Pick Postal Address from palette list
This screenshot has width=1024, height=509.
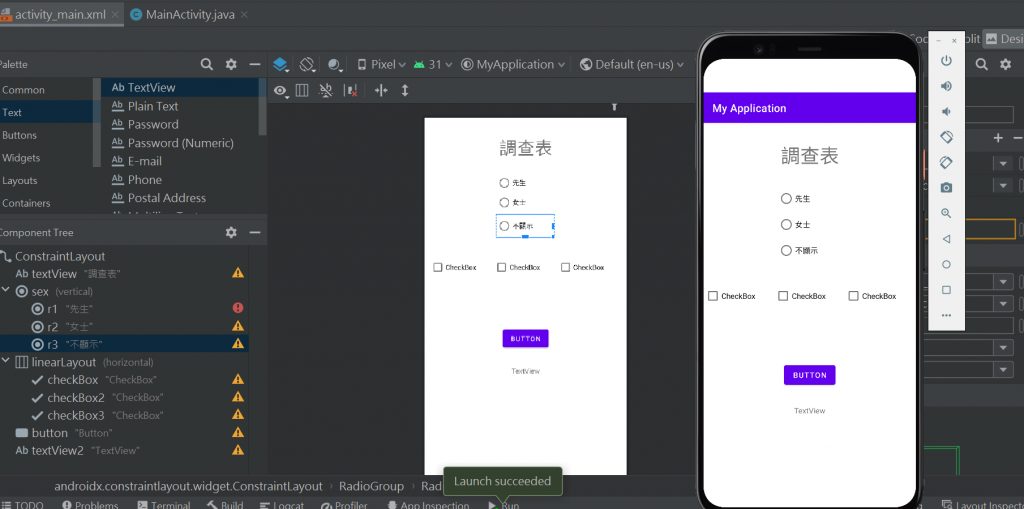(167, 198)
